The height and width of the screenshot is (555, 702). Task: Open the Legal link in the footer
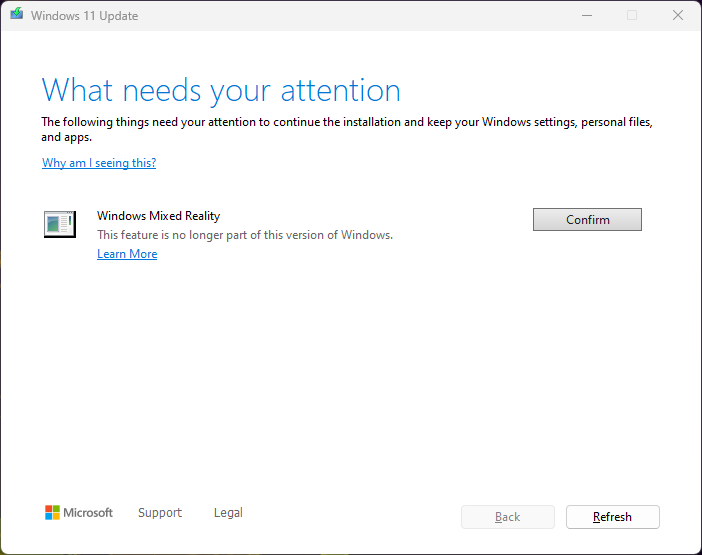[x=228, y=512]
